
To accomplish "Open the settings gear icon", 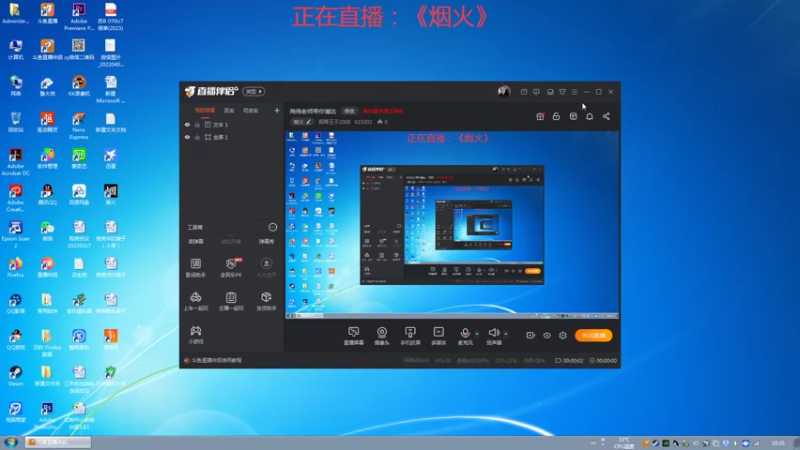I will point(563,335).
